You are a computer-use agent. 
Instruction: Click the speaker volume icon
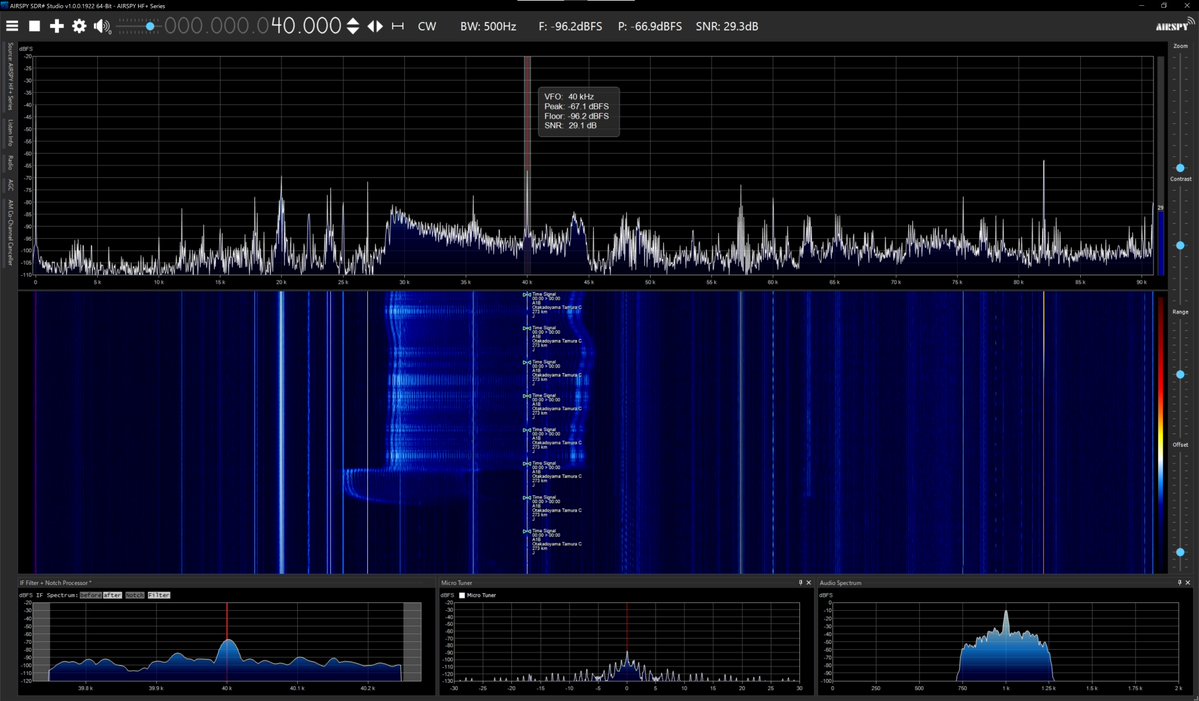click(100, 26)
